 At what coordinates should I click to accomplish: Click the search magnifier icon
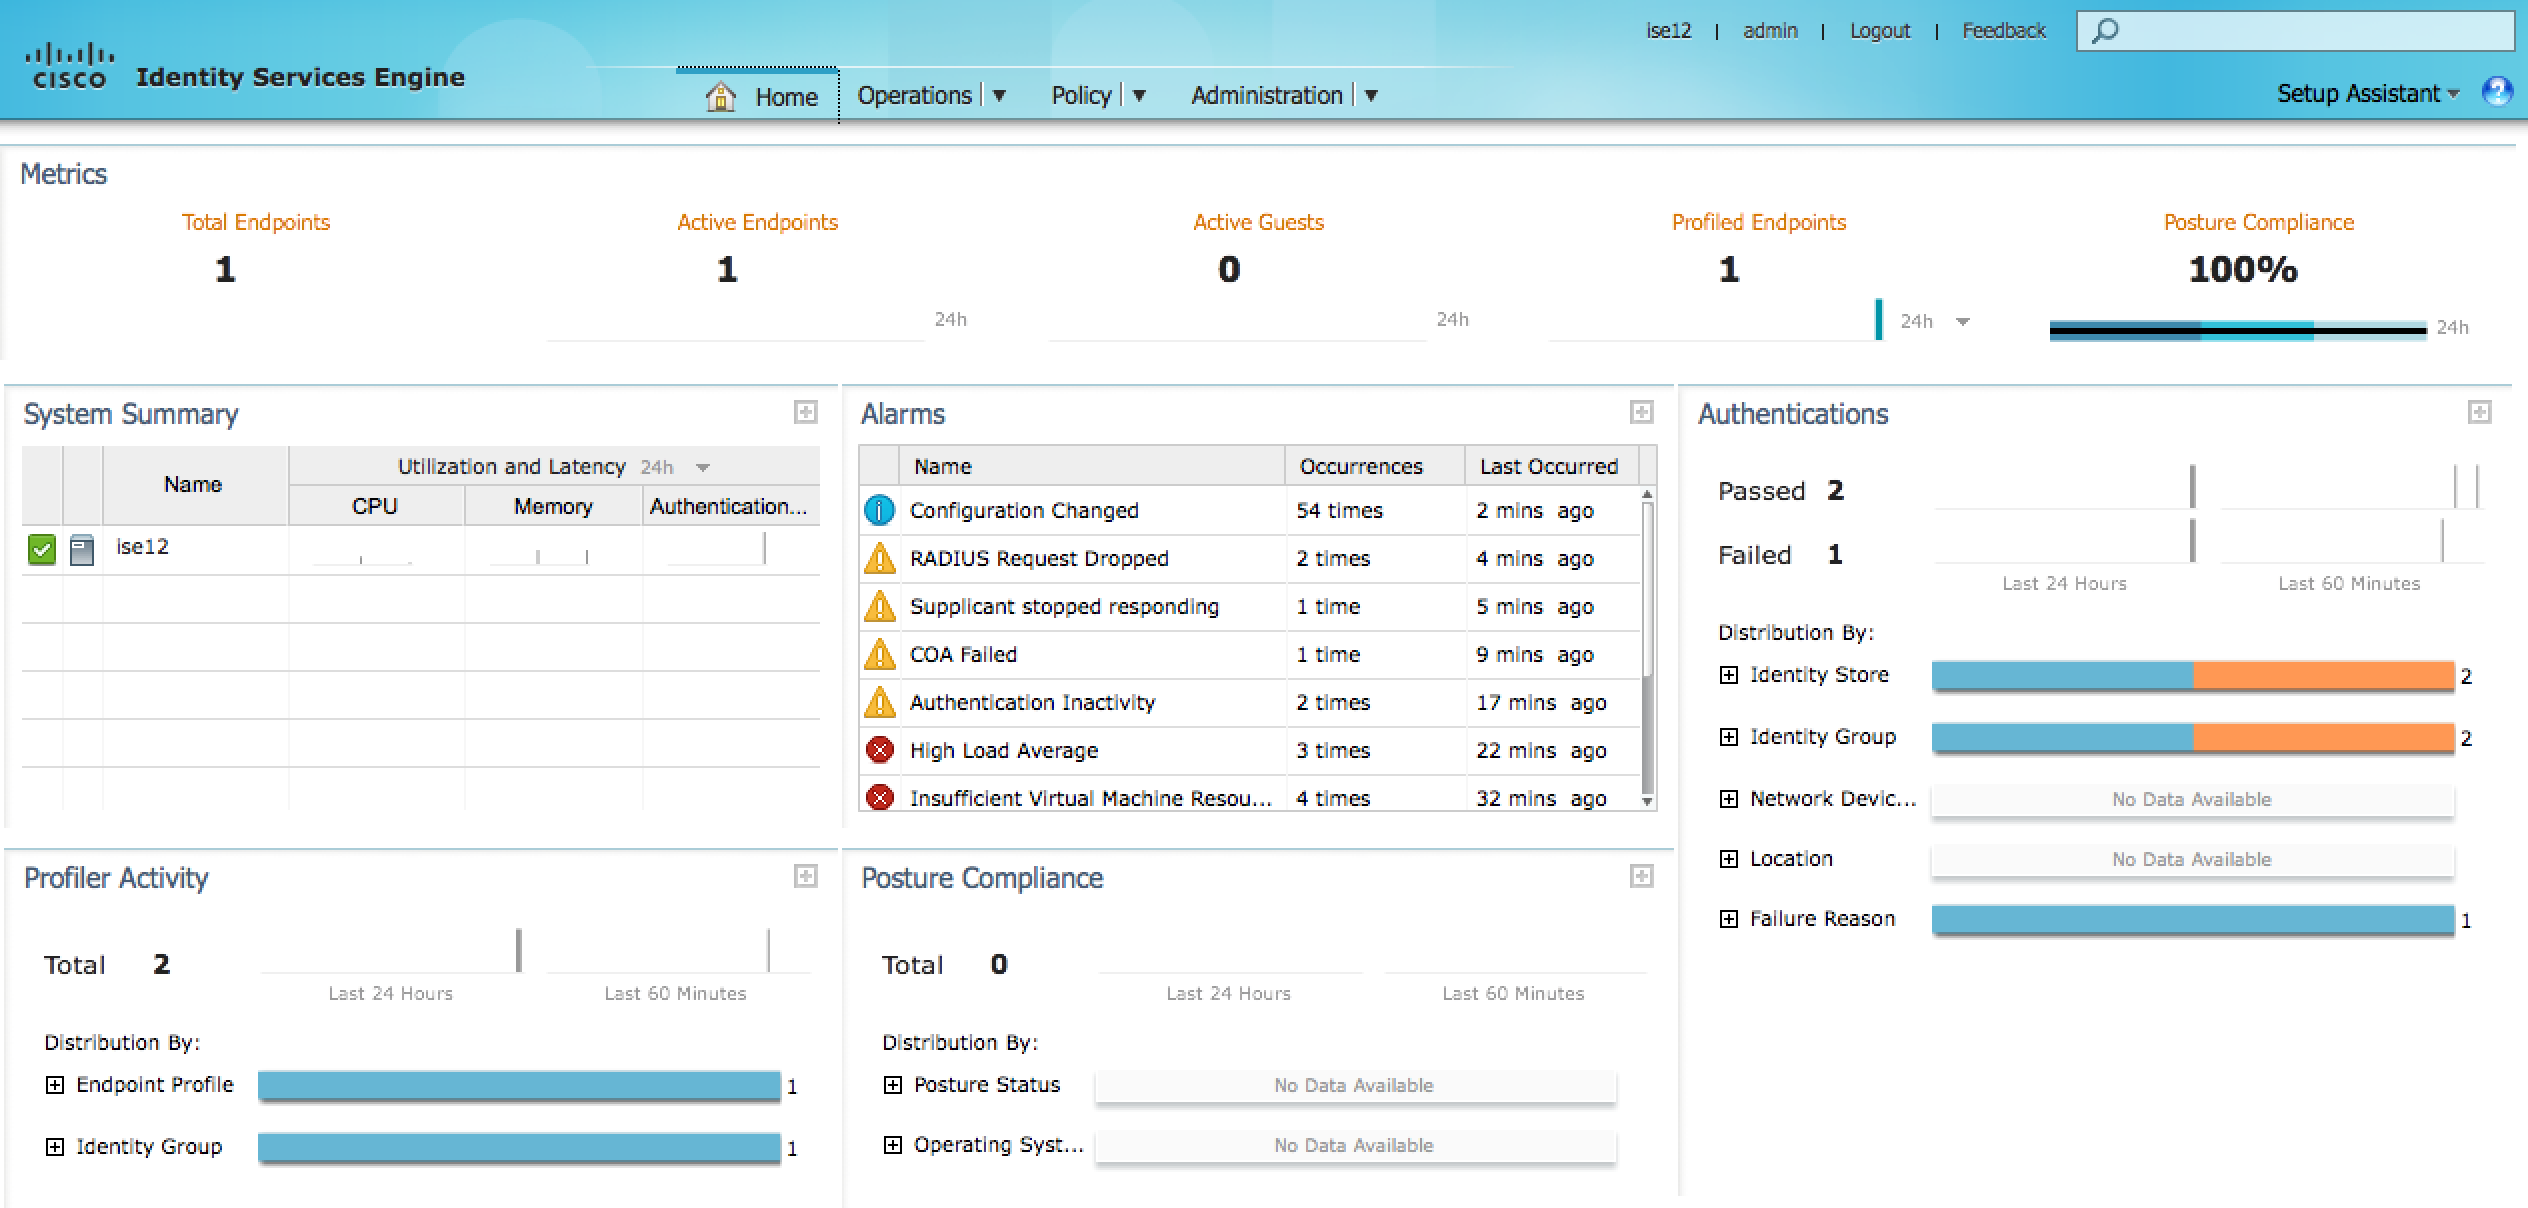pyautogui.click(x=2105, y=31)
